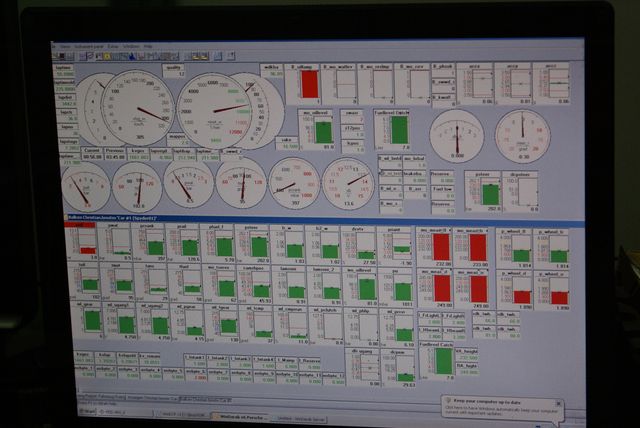The image size is (640, 428).
Task: Select the round gauge reading 8.5
Action: pyautogui.click(x=189, y=185)
